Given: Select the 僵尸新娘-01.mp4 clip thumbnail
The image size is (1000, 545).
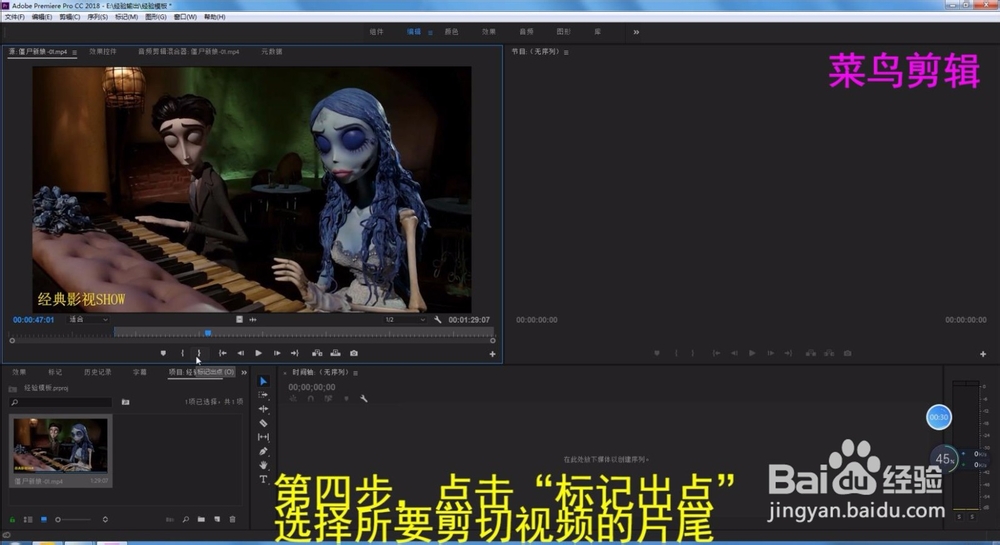Looking at the screenshot, I should pyautogui.click(x=61, y=444).
